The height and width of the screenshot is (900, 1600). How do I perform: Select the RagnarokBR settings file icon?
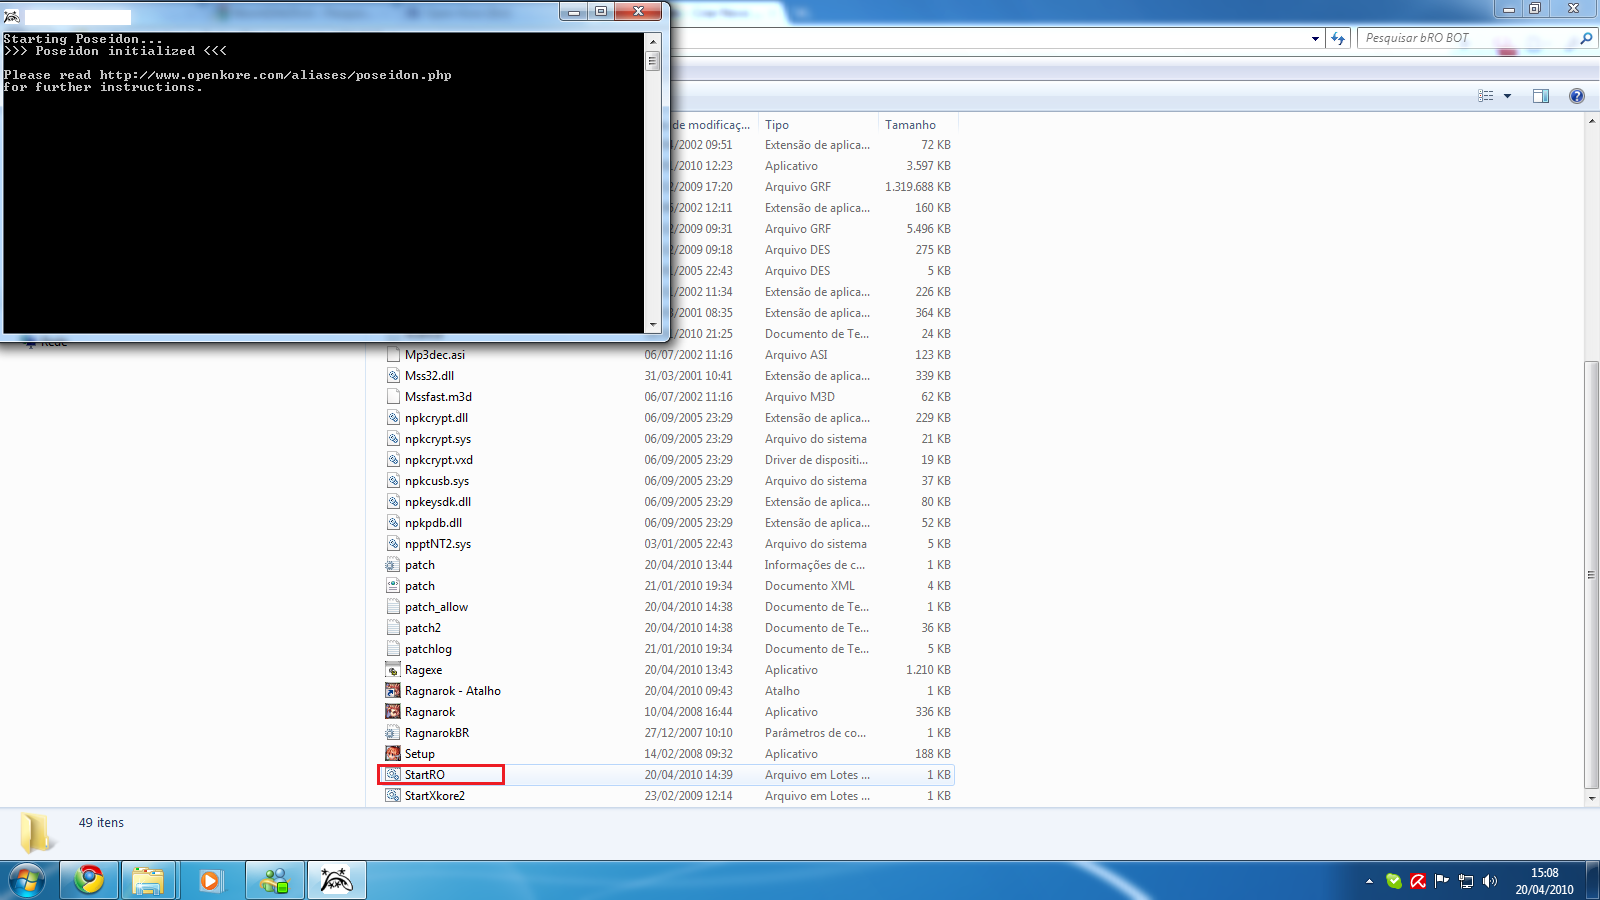393,732
